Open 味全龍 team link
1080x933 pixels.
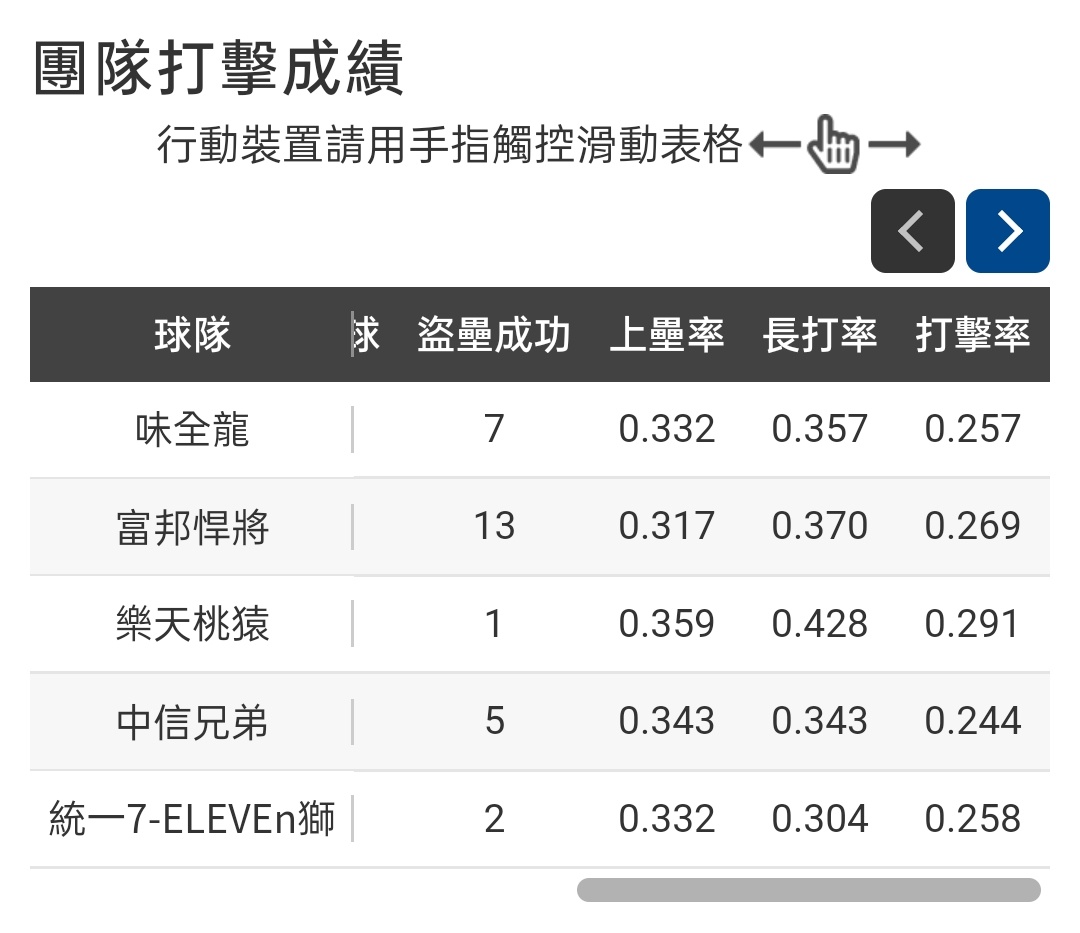tap(192, 430)
